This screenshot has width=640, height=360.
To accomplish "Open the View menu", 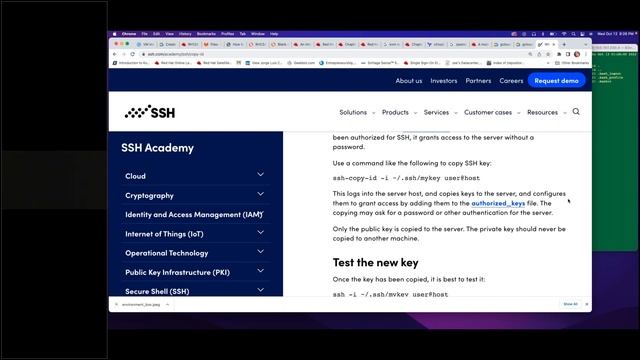I will pyautogui.click(x=169, y=34).
